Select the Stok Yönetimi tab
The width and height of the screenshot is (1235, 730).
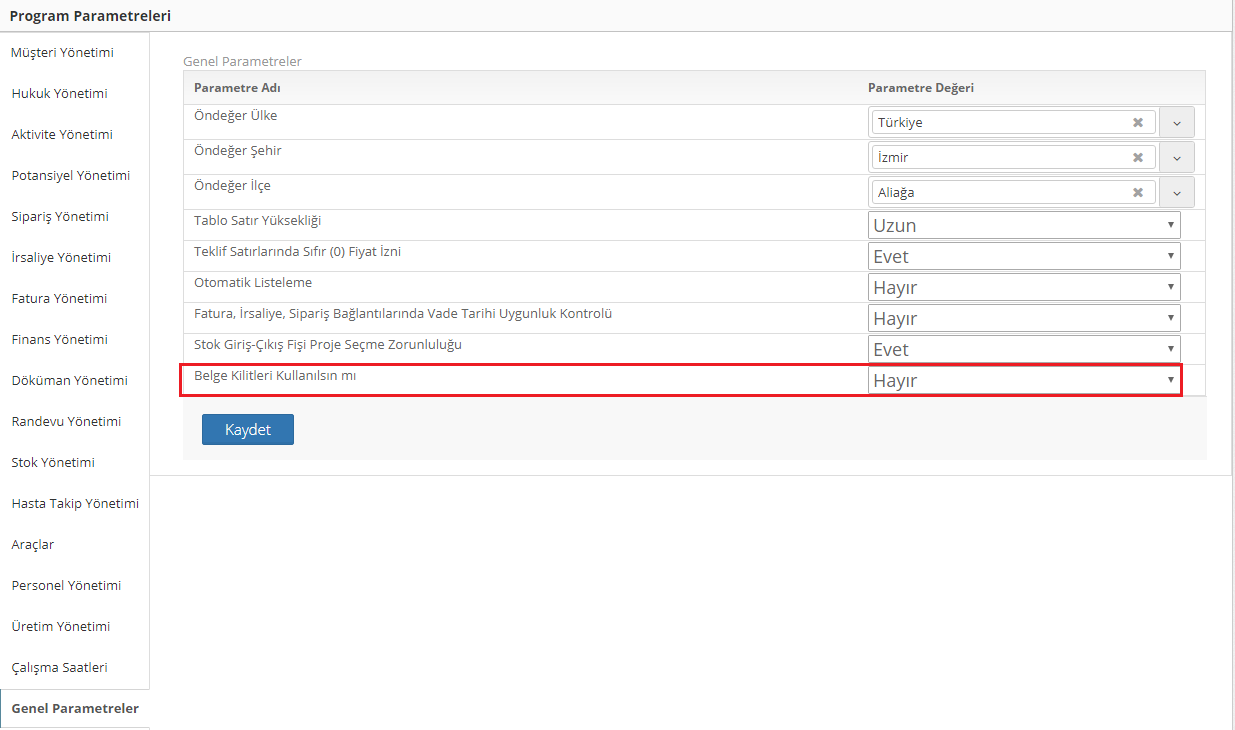pyautogui.click(x=53, y=462)
